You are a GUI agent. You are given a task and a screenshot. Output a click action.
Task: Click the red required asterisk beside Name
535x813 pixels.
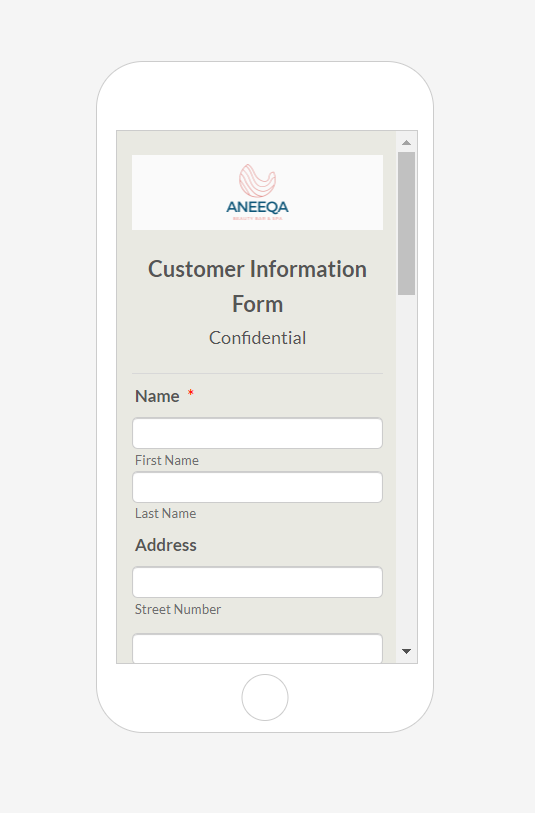point(190,394)
